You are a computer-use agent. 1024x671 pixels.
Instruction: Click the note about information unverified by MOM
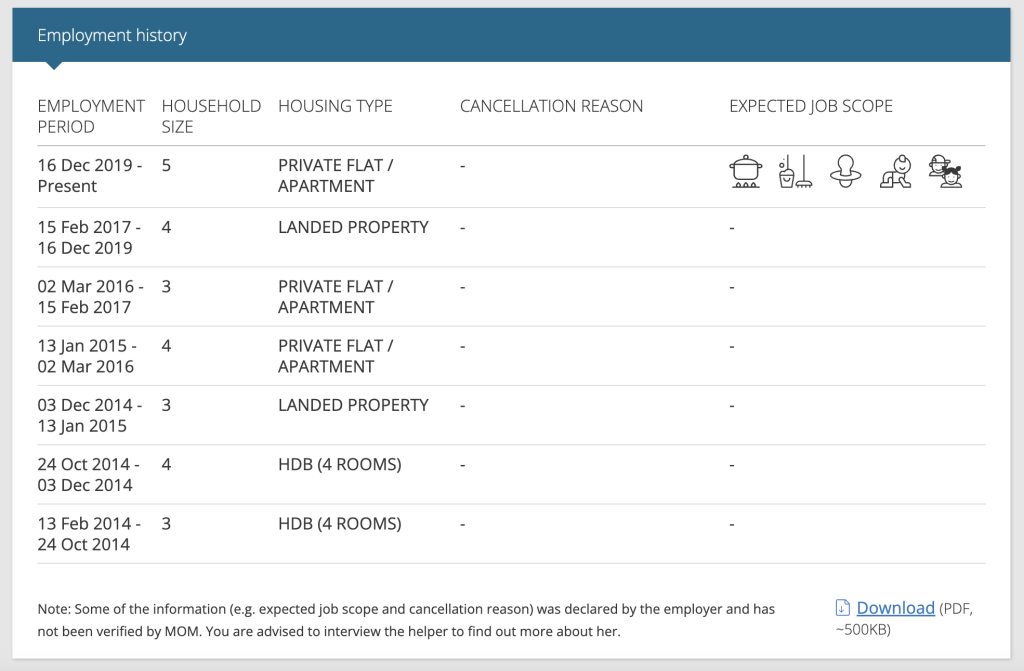[406, 620]
